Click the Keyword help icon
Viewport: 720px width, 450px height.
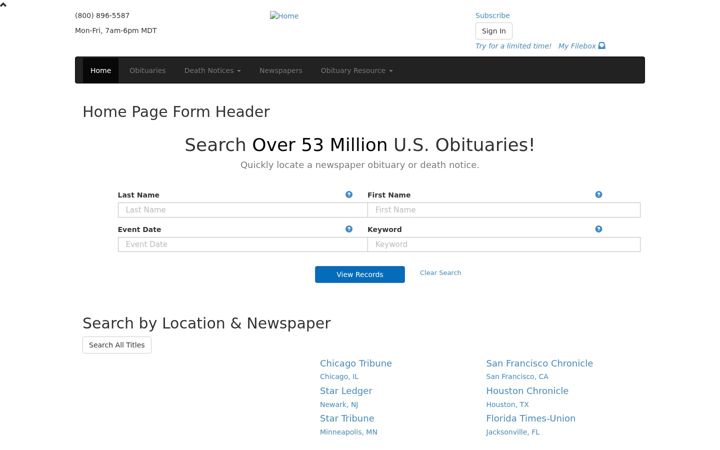click(598, 229)
